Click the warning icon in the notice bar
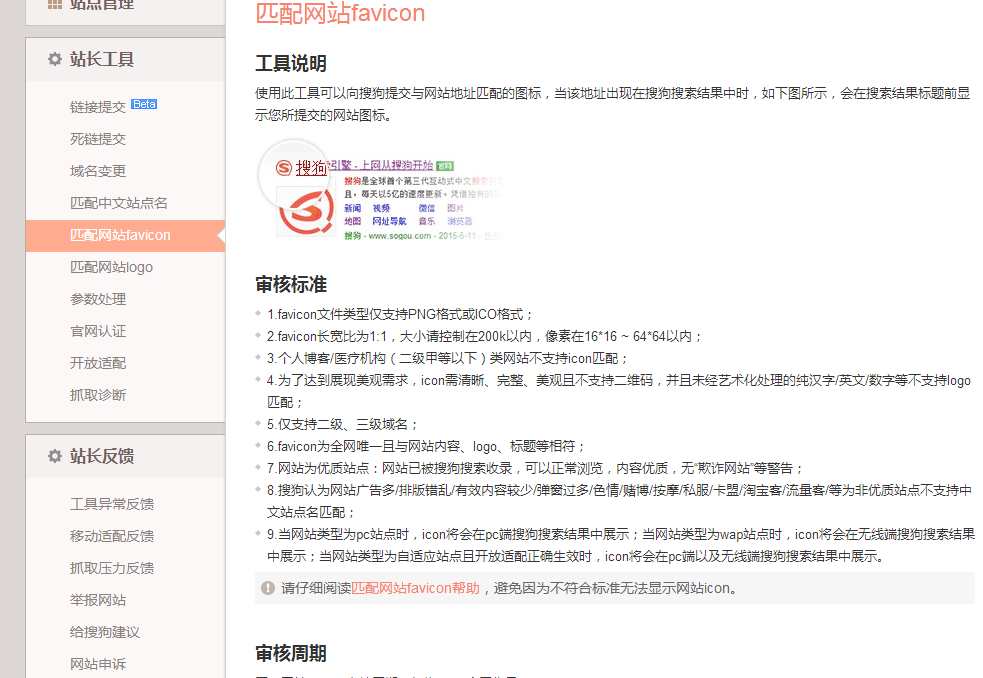This screenshot has width=983, height=678. coord(268,588)
